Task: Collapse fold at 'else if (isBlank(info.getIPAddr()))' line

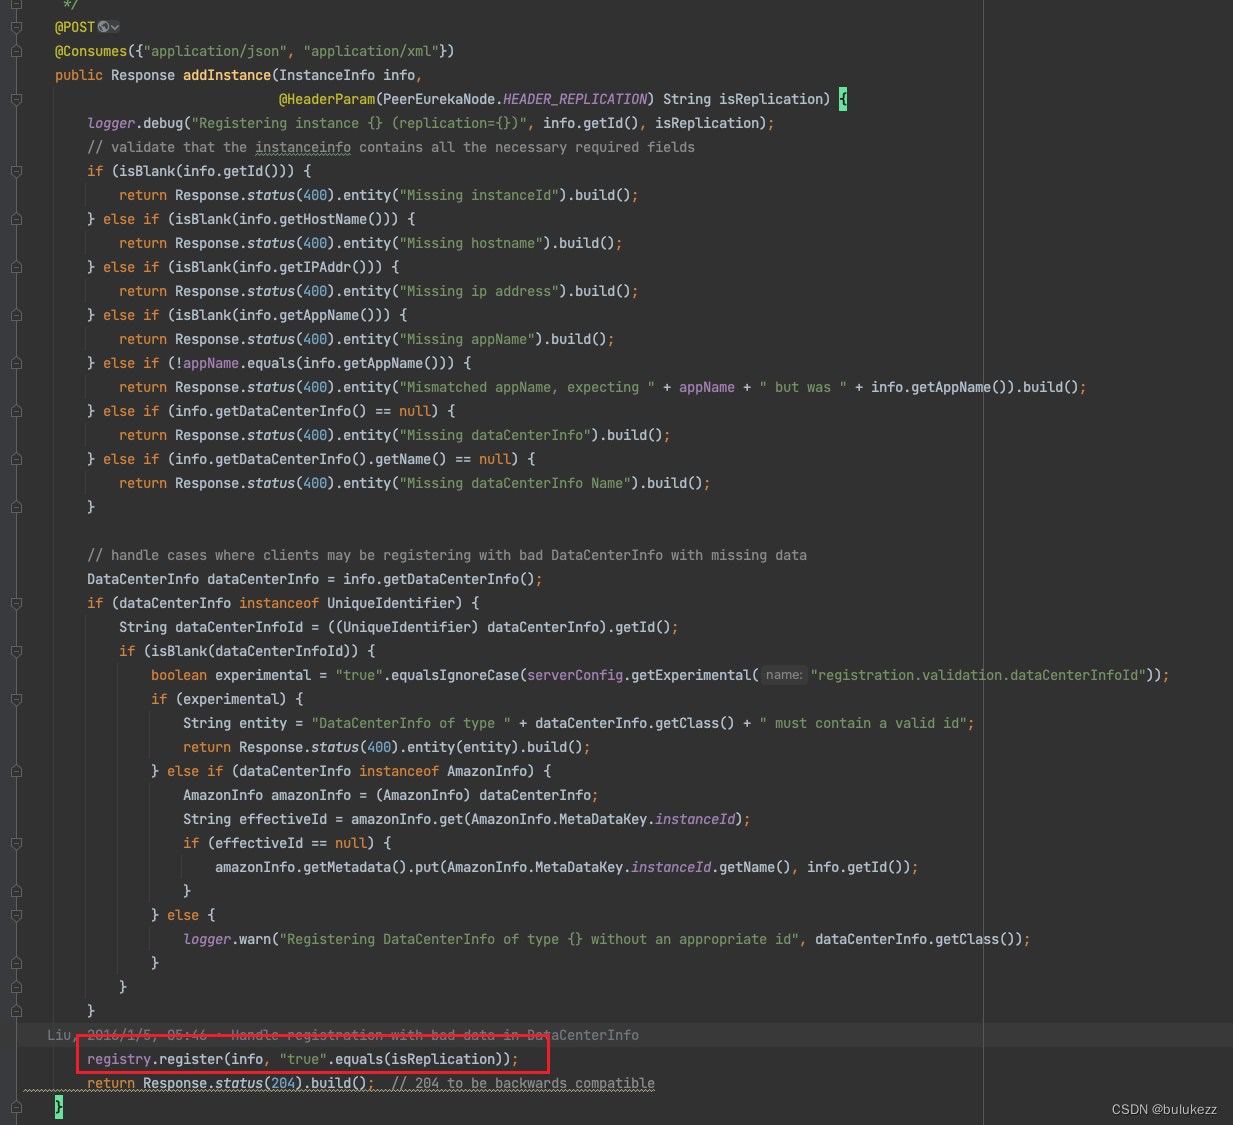Action: pyautogui.click(x=16, y=267)
